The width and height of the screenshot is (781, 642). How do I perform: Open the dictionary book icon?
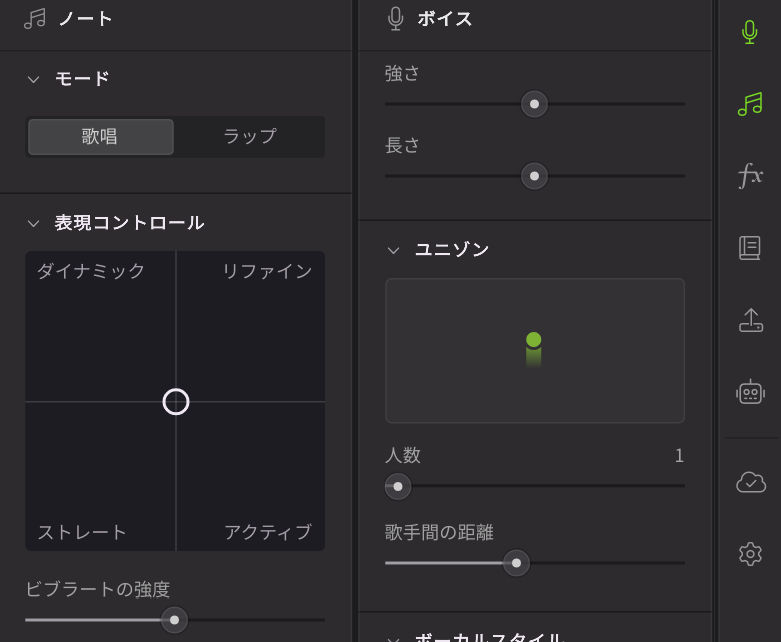point(750,248)
